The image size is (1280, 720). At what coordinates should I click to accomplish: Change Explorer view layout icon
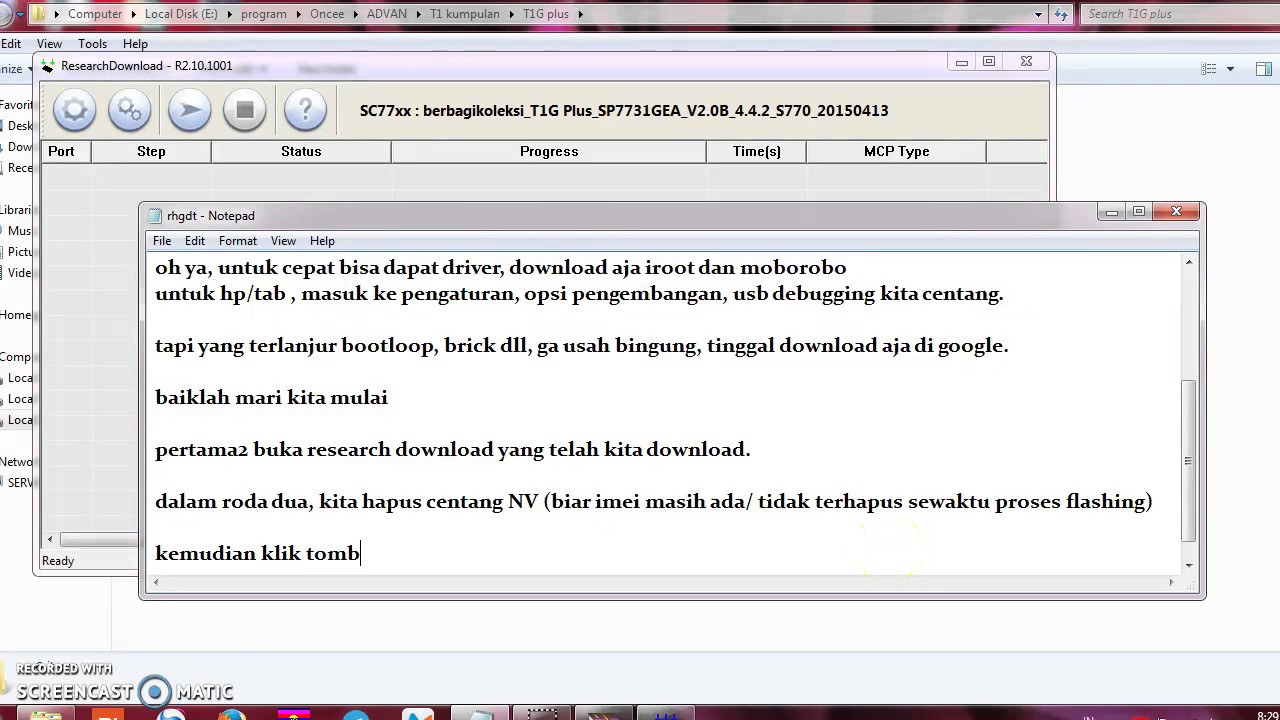click(1209, 69)
